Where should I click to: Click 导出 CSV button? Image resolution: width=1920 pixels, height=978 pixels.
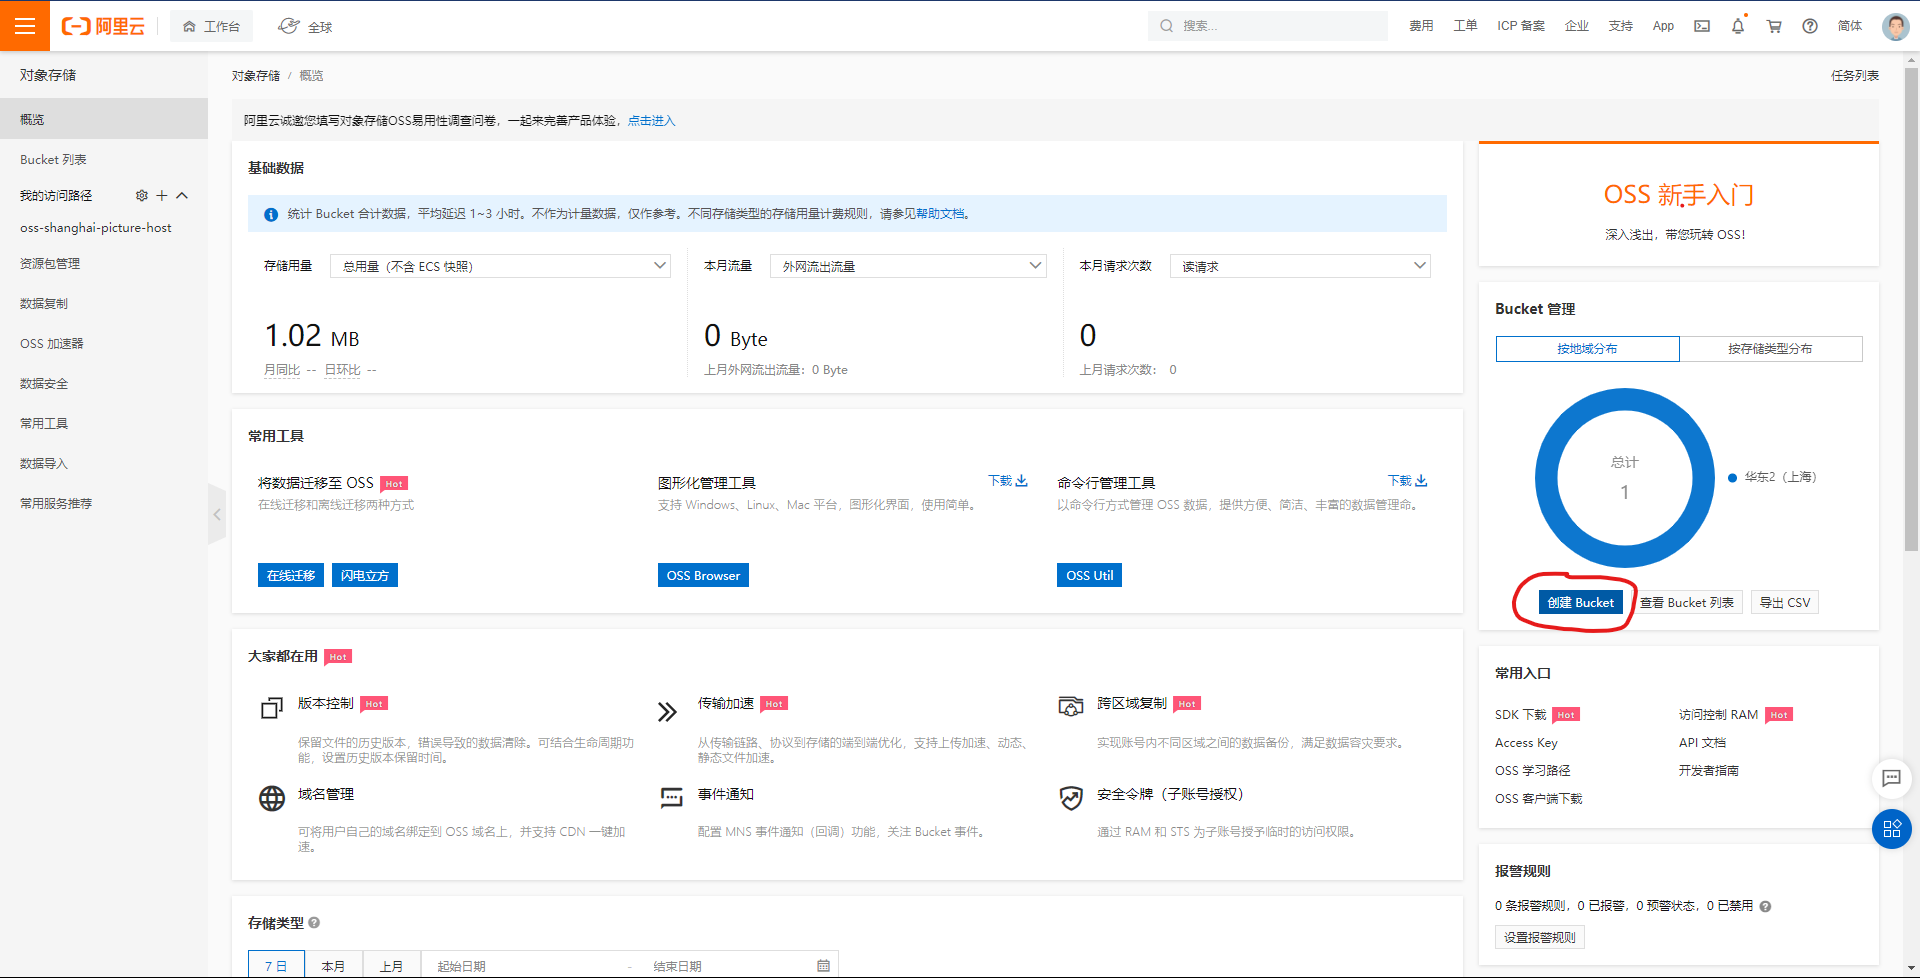tap(1785, 603)
